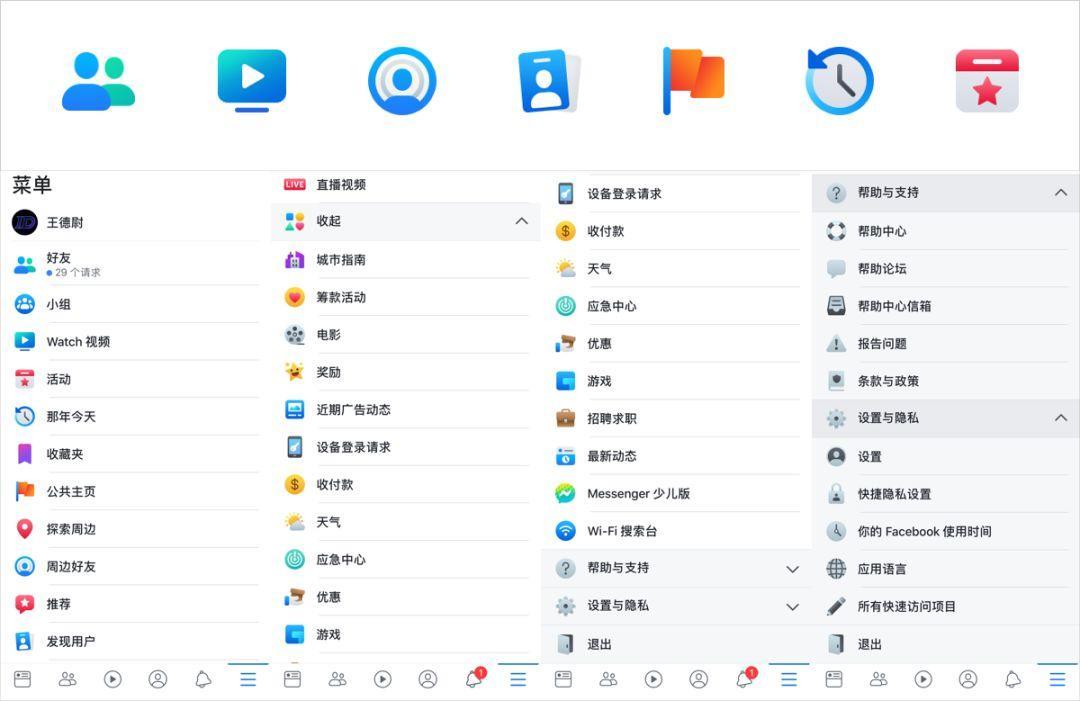Expand the collapsed 帮助与支持 section

coord(792,569)
